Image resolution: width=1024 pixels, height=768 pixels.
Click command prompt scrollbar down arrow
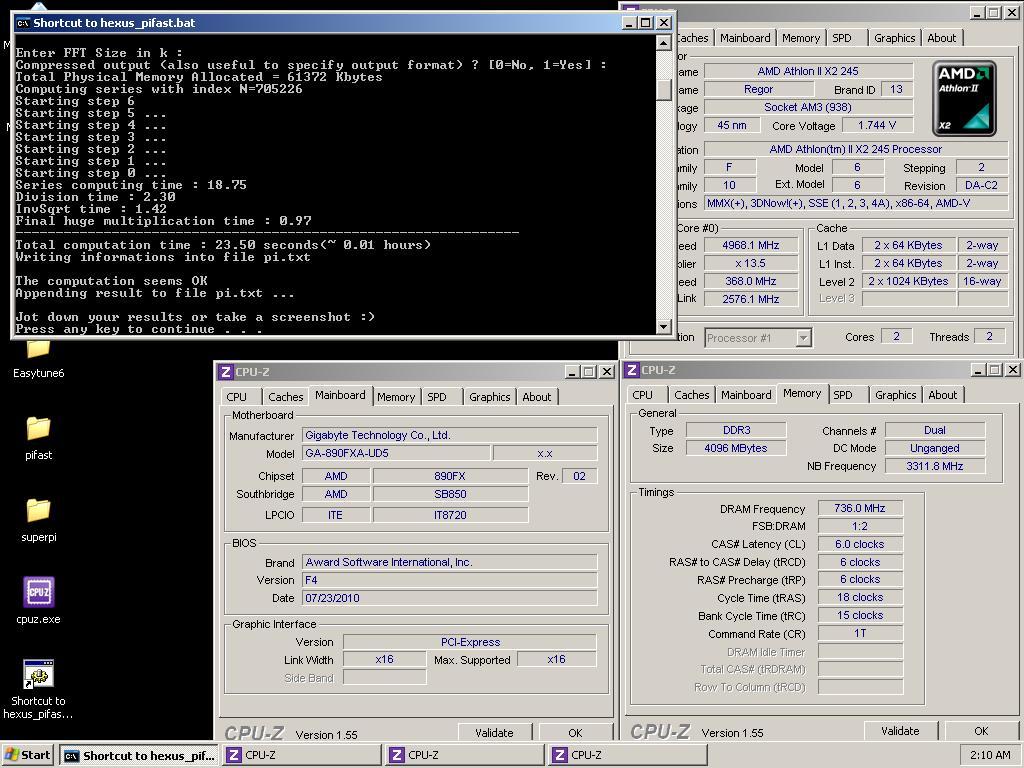tap(664, 327)
